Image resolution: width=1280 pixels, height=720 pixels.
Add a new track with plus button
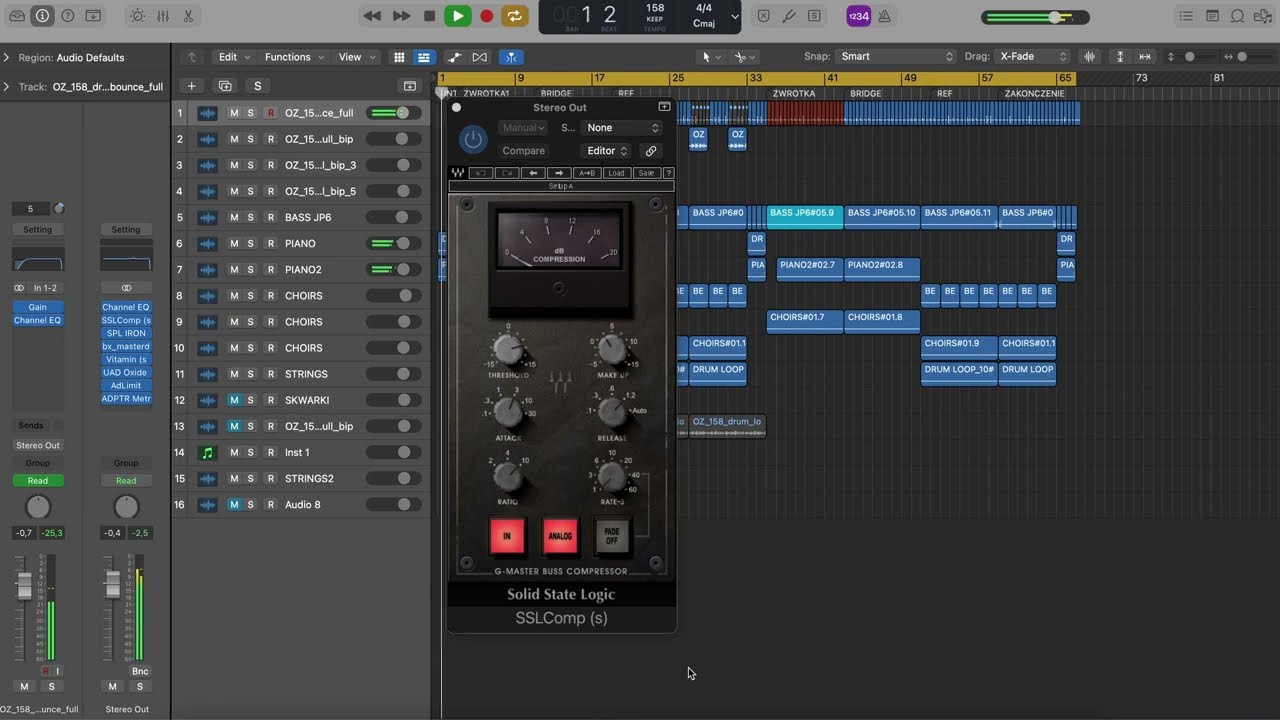click(x=191, y=86)
